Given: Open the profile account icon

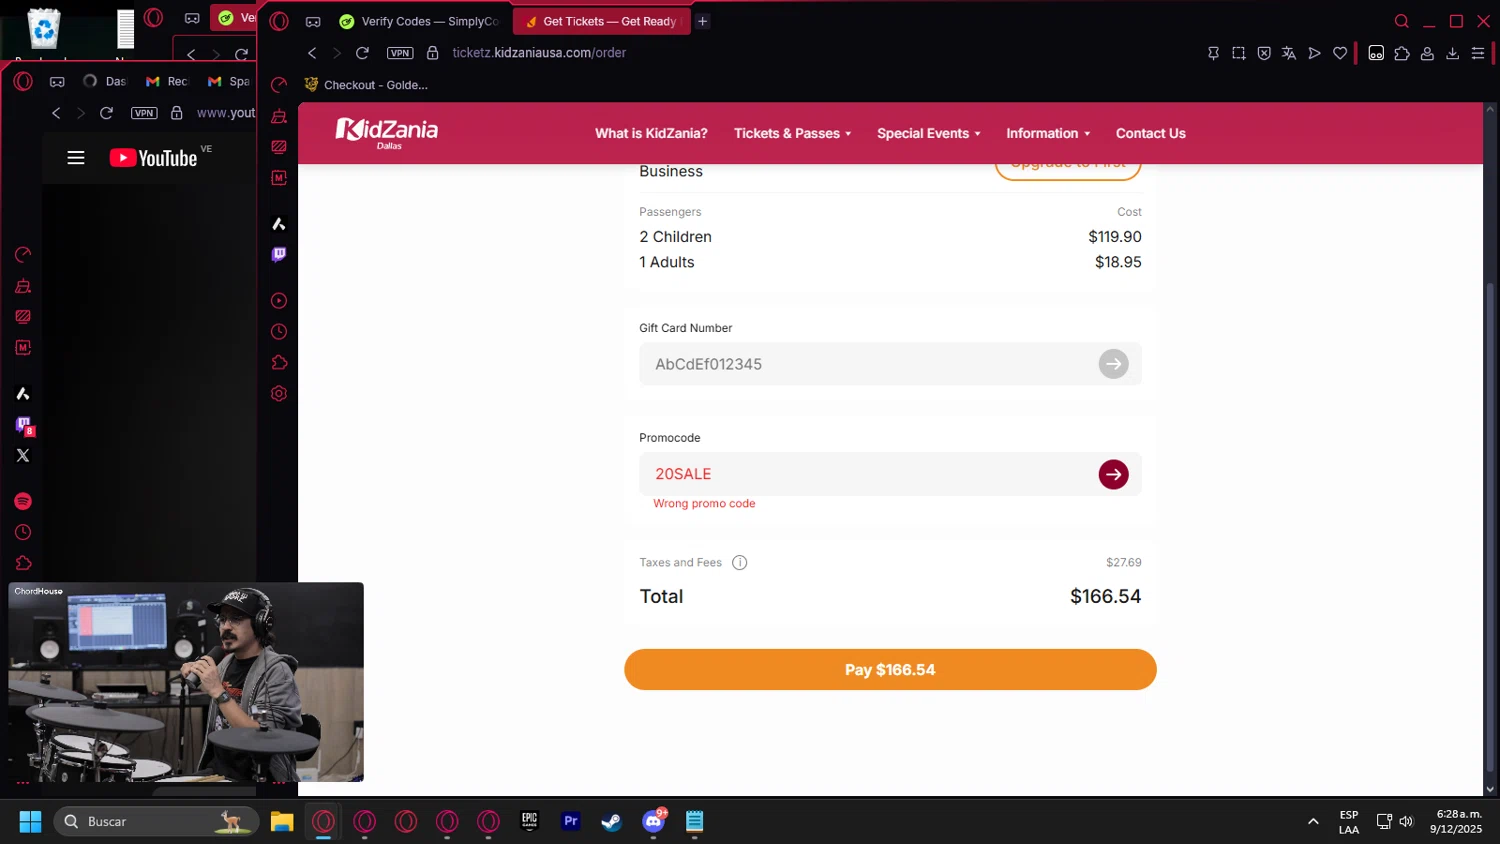Looking at the screenshot, I should click(x=1427, y=53).
